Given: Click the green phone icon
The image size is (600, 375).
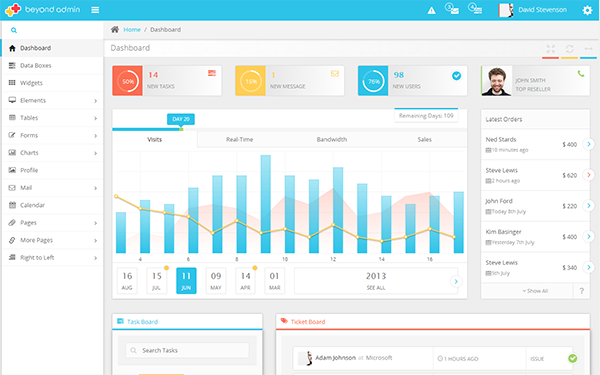Looking at the screenshot, I should [581, 73].
